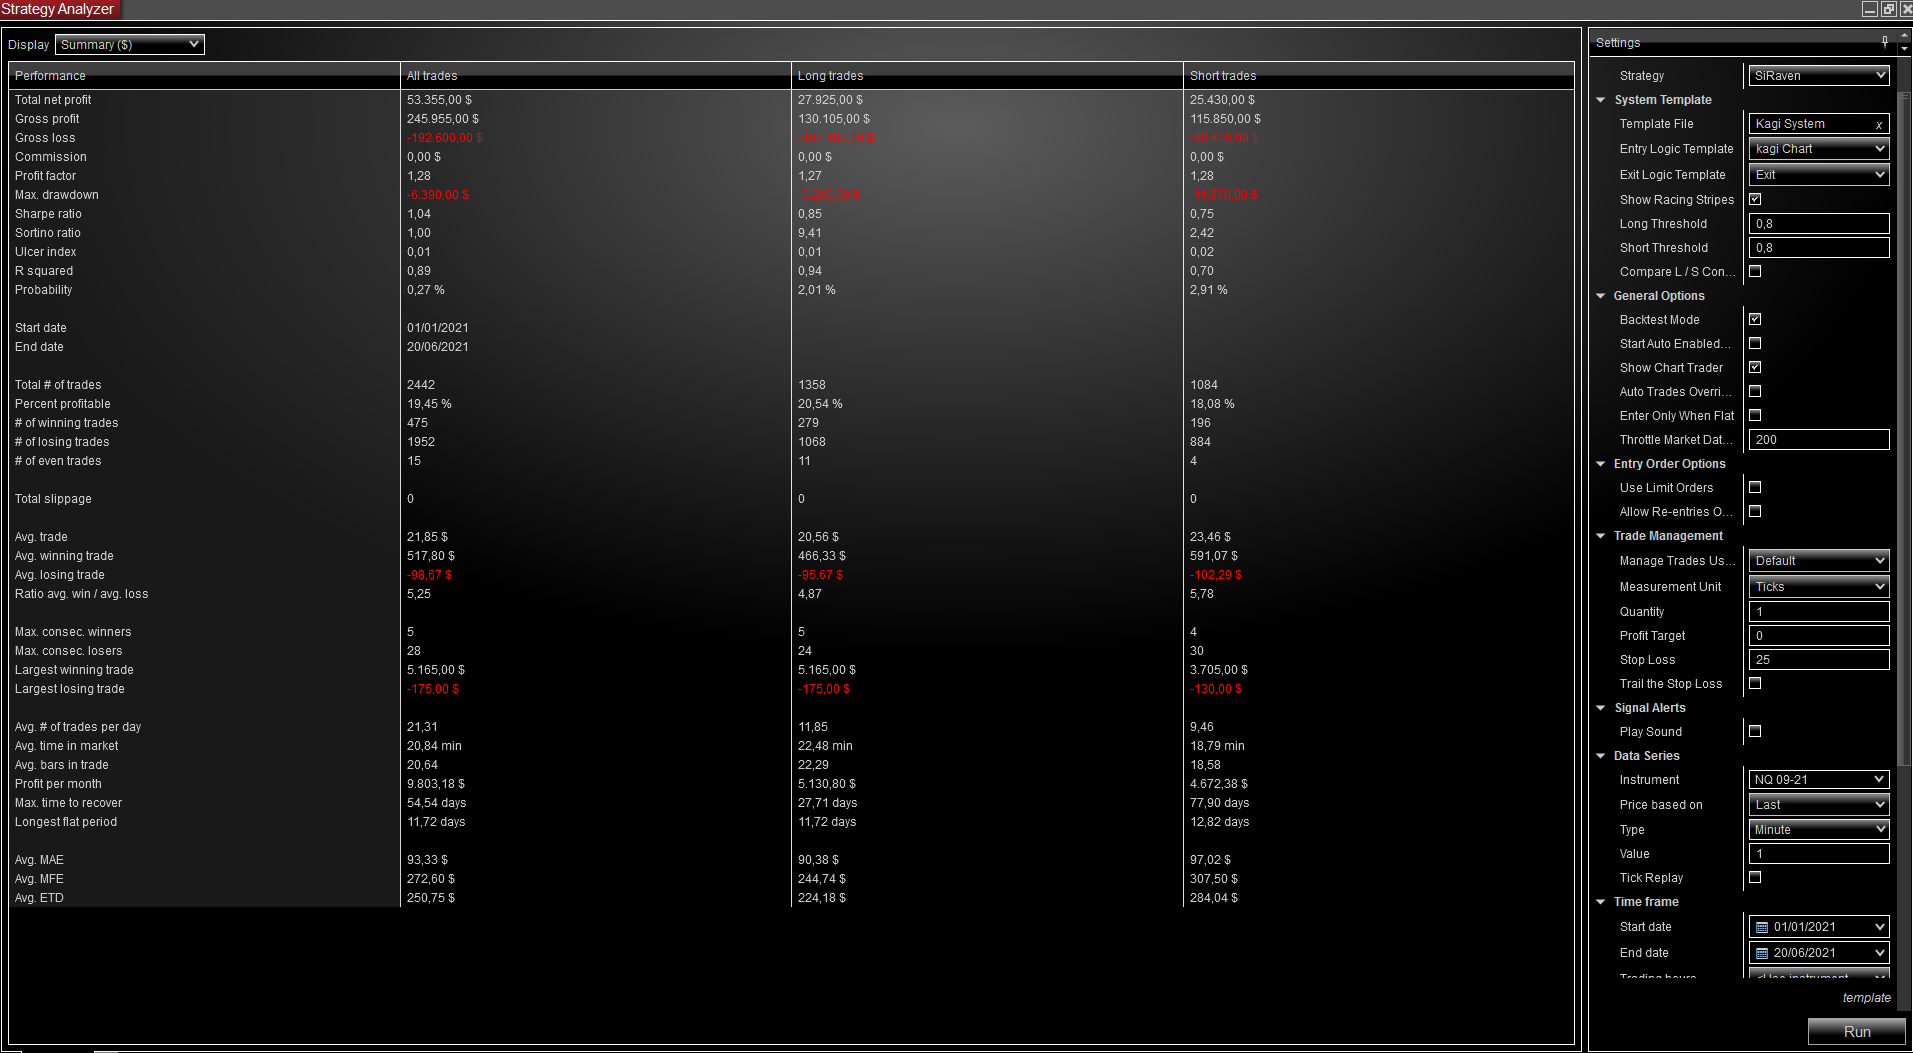This screenshot has height=1053, width=1913.
Task: Collapse the General Options section
Action: tap(1601, 296)
